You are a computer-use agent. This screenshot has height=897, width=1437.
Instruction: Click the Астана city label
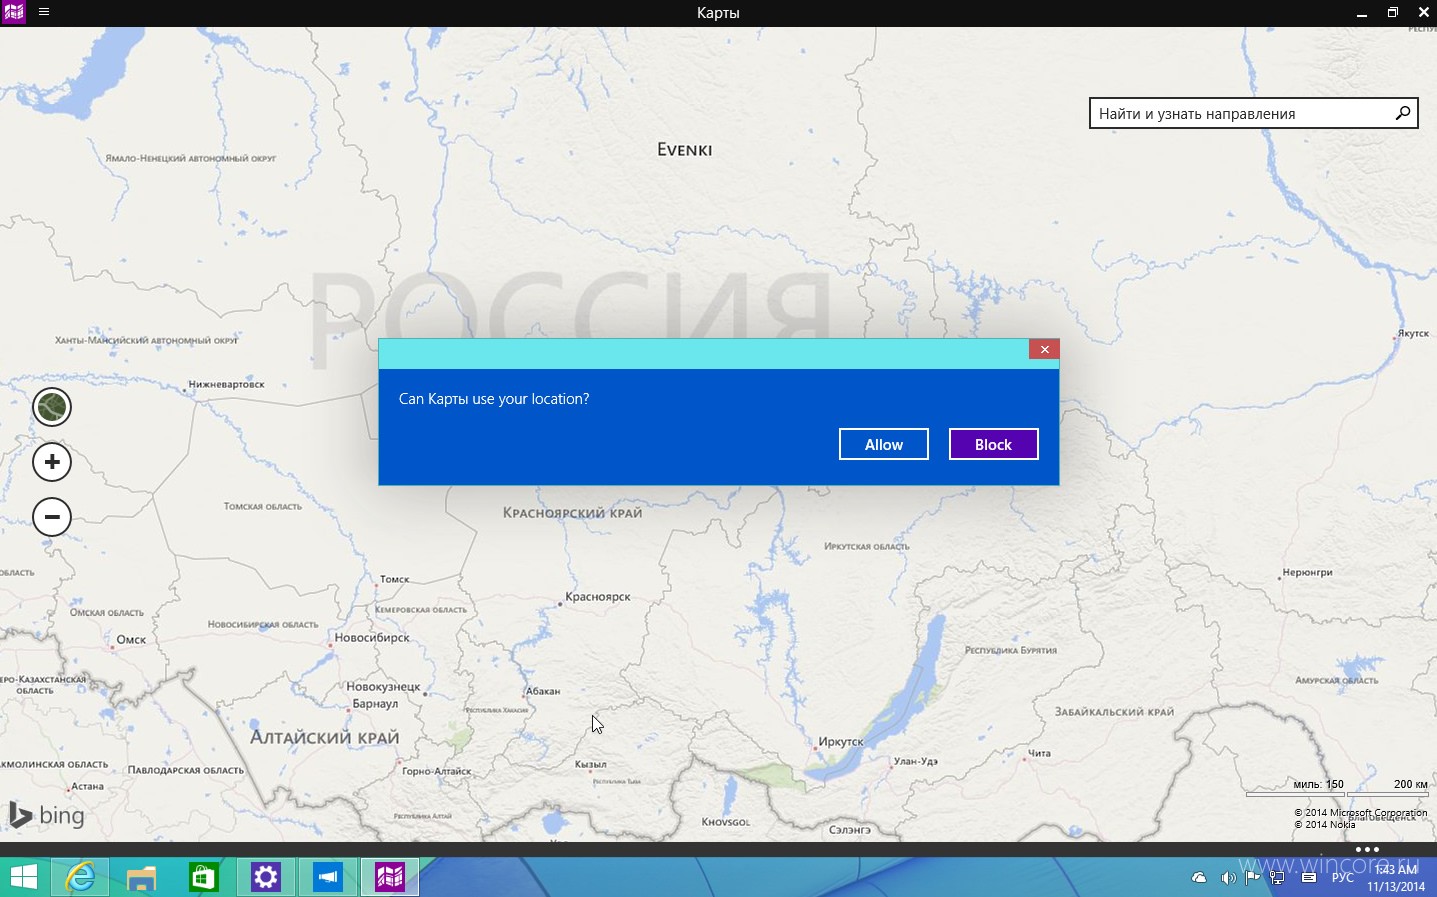(x=88, y=786)
